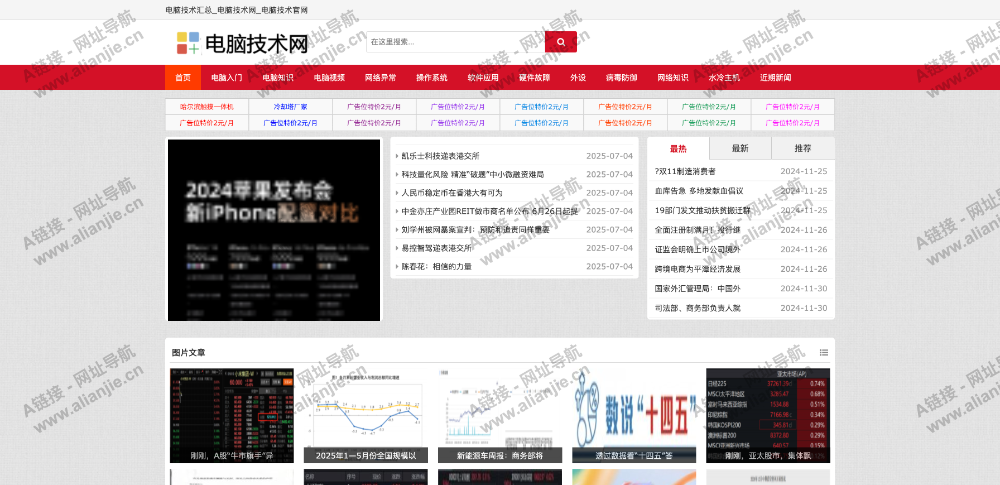
Task: Click the search box 在这里搜索
Action: (x=455, y=42)
